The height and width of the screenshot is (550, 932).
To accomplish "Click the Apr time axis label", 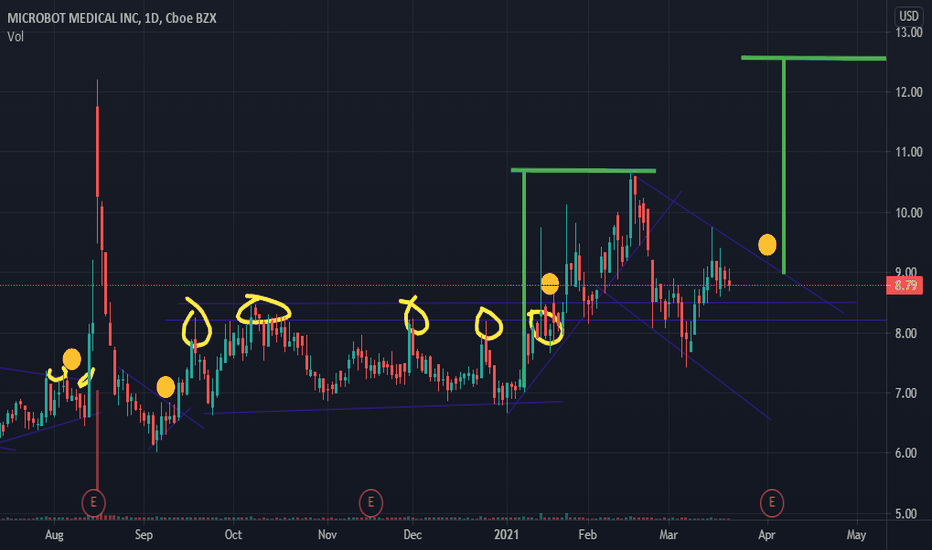I will [x=767, y=535].
